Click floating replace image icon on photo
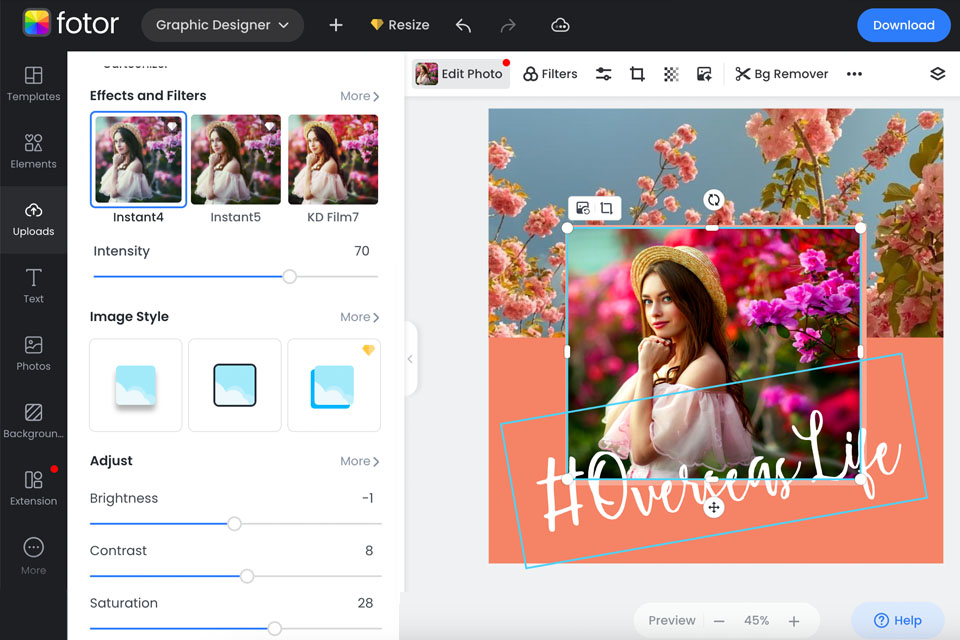 point(583,208)
